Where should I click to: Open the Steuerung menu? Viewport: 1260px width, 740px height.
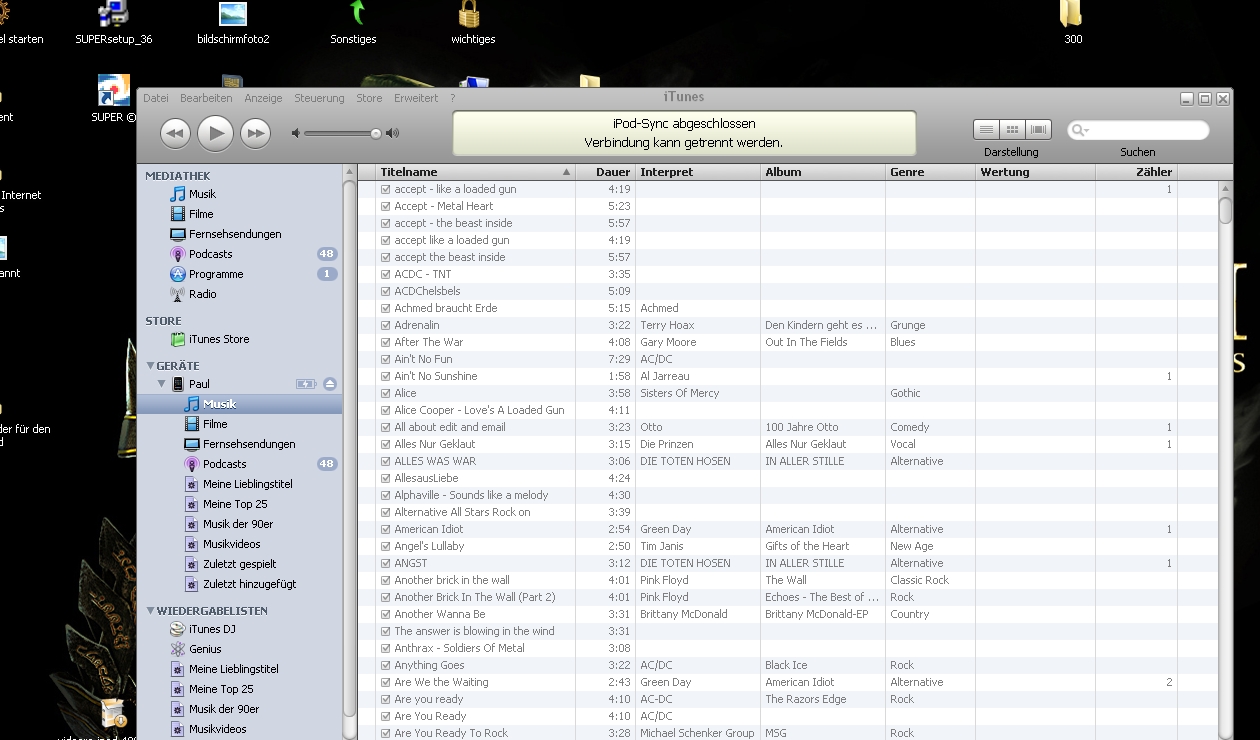pyautogui.click(x=319, y=98)
